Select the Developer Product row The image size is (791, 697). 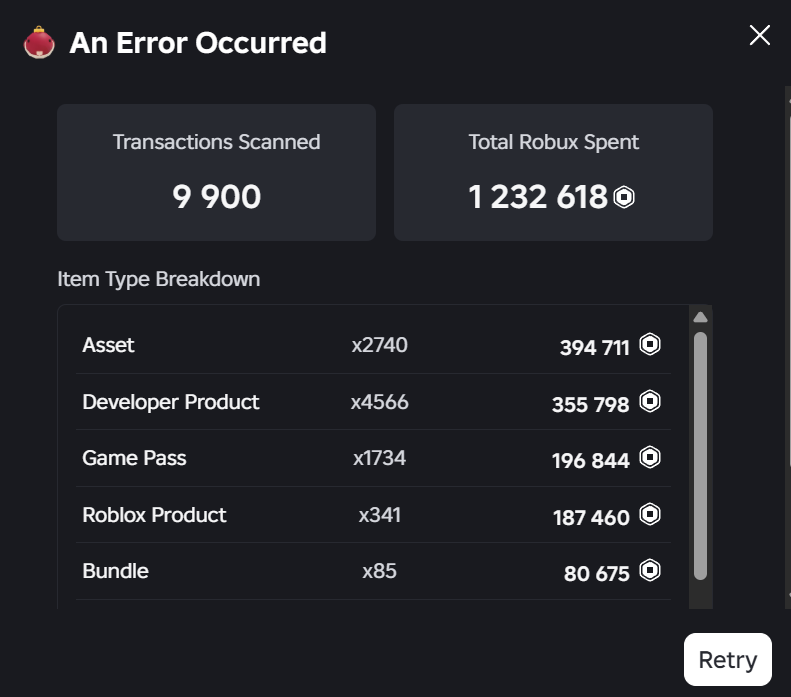373,402
